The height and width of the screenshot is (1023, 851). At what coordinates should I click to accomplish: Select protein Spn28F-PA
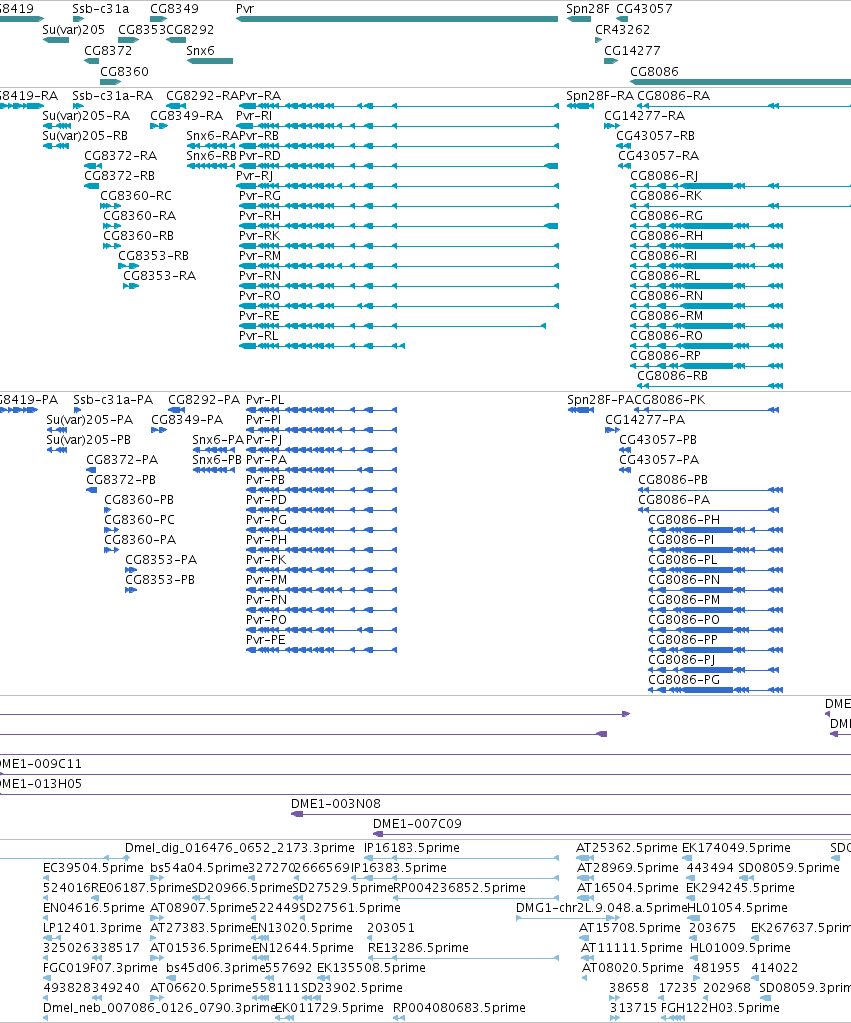pyautogui.click(x=580, y=410)
